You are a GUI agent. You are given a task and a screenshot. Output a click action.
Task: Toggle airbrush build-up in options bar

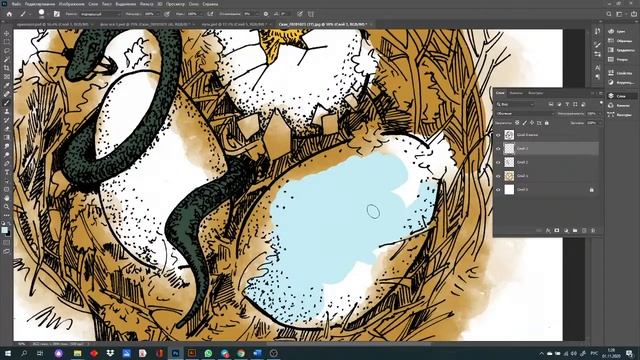(210, 14)
